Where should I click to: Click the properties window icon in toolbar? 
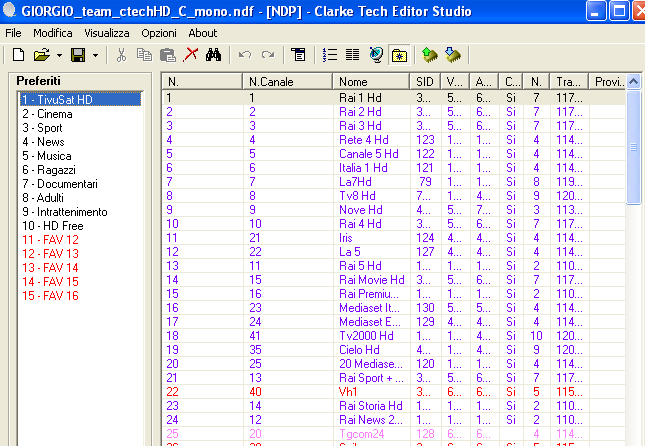pos(298,55)
